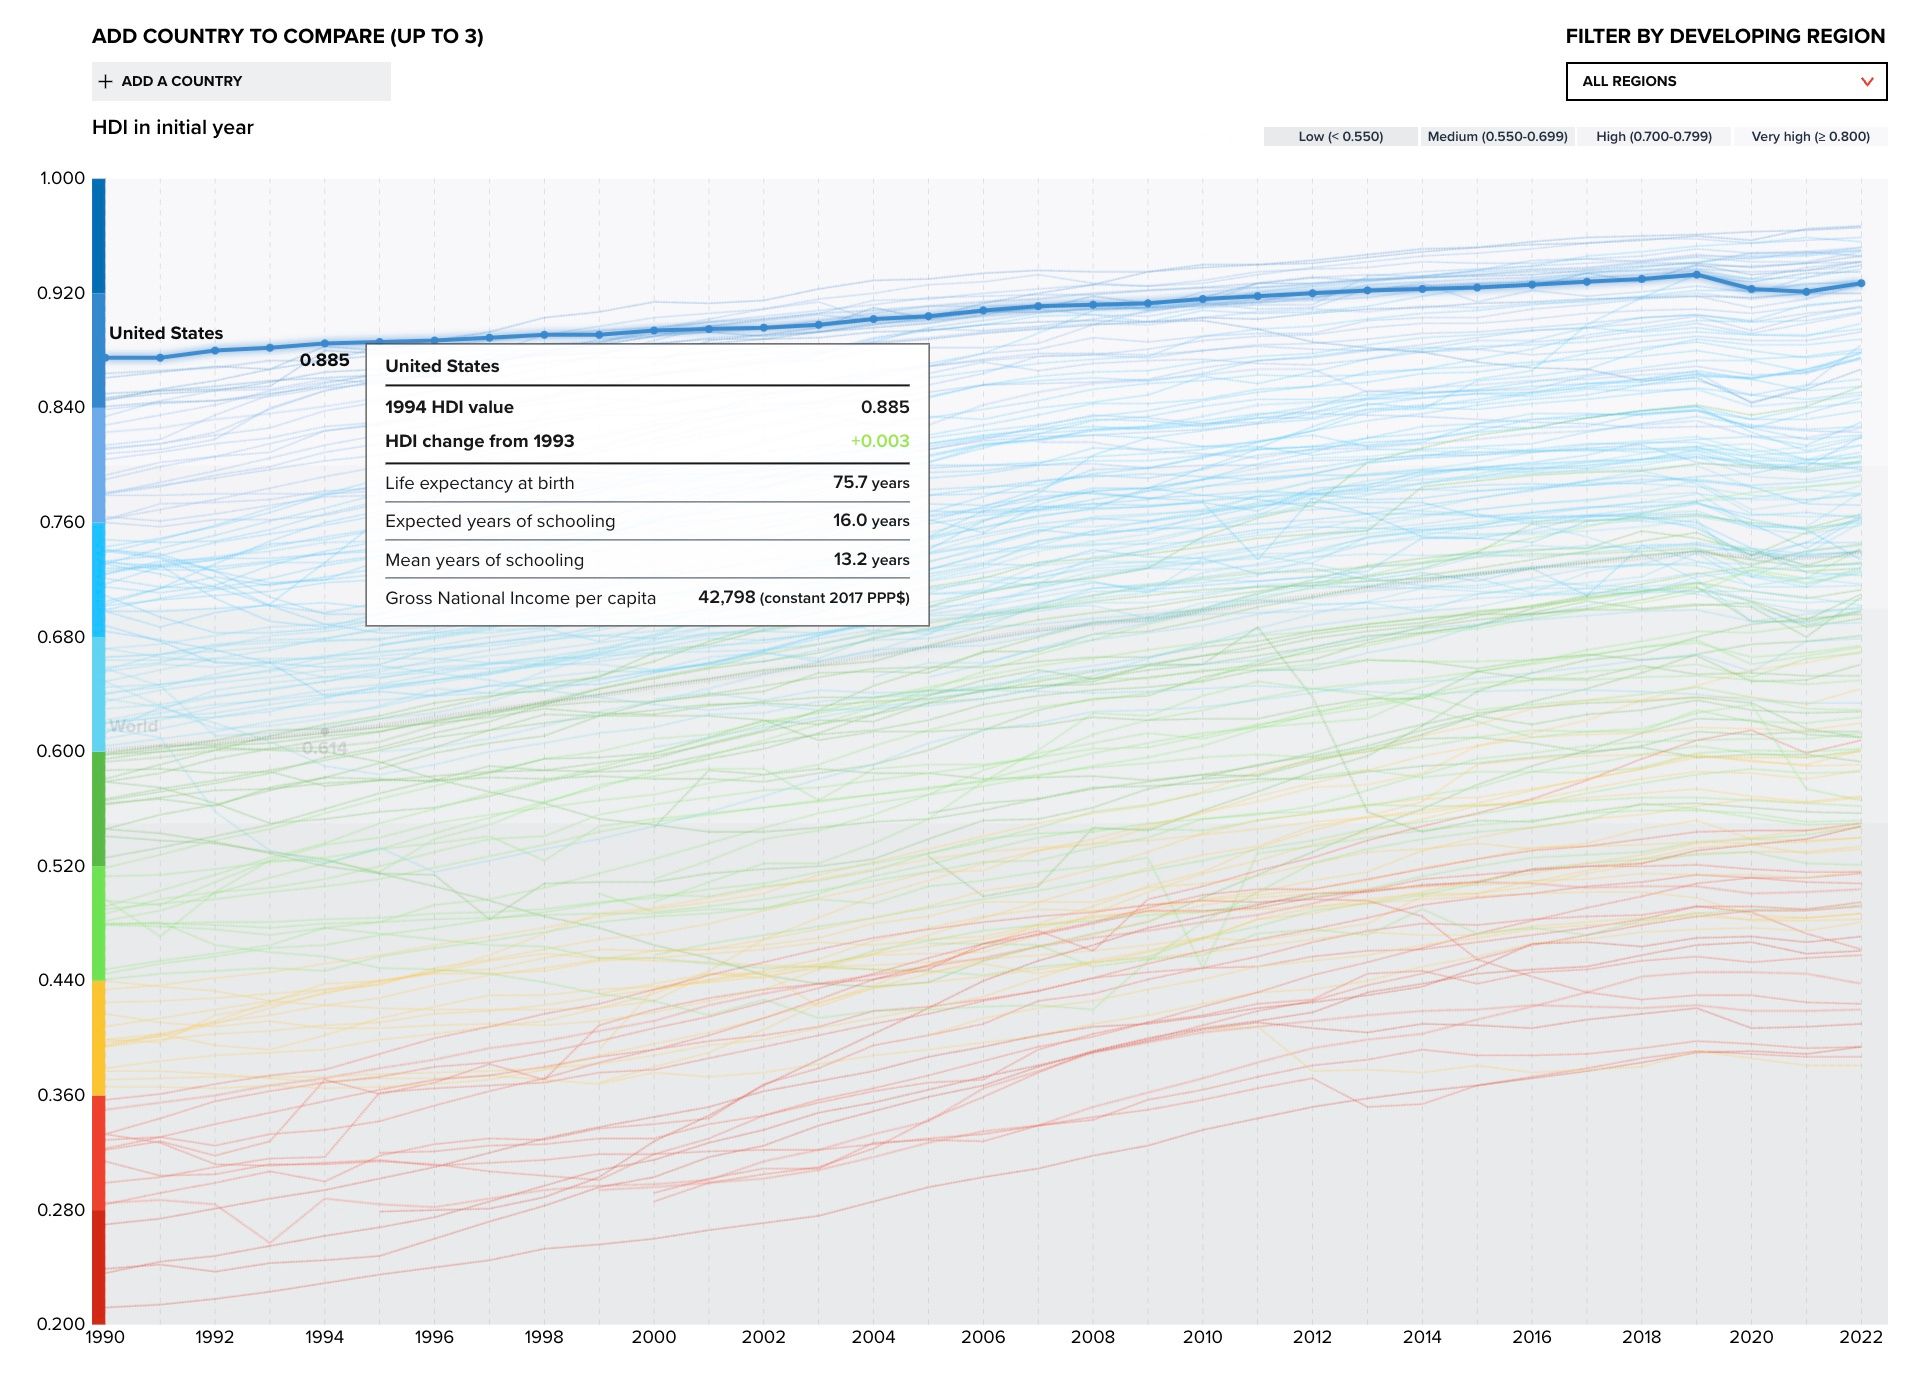Screen dimensions: 1928x1400
Task: Click the 0.600 y-axis label
Action: pyautogui.click(x=61, y=752)
